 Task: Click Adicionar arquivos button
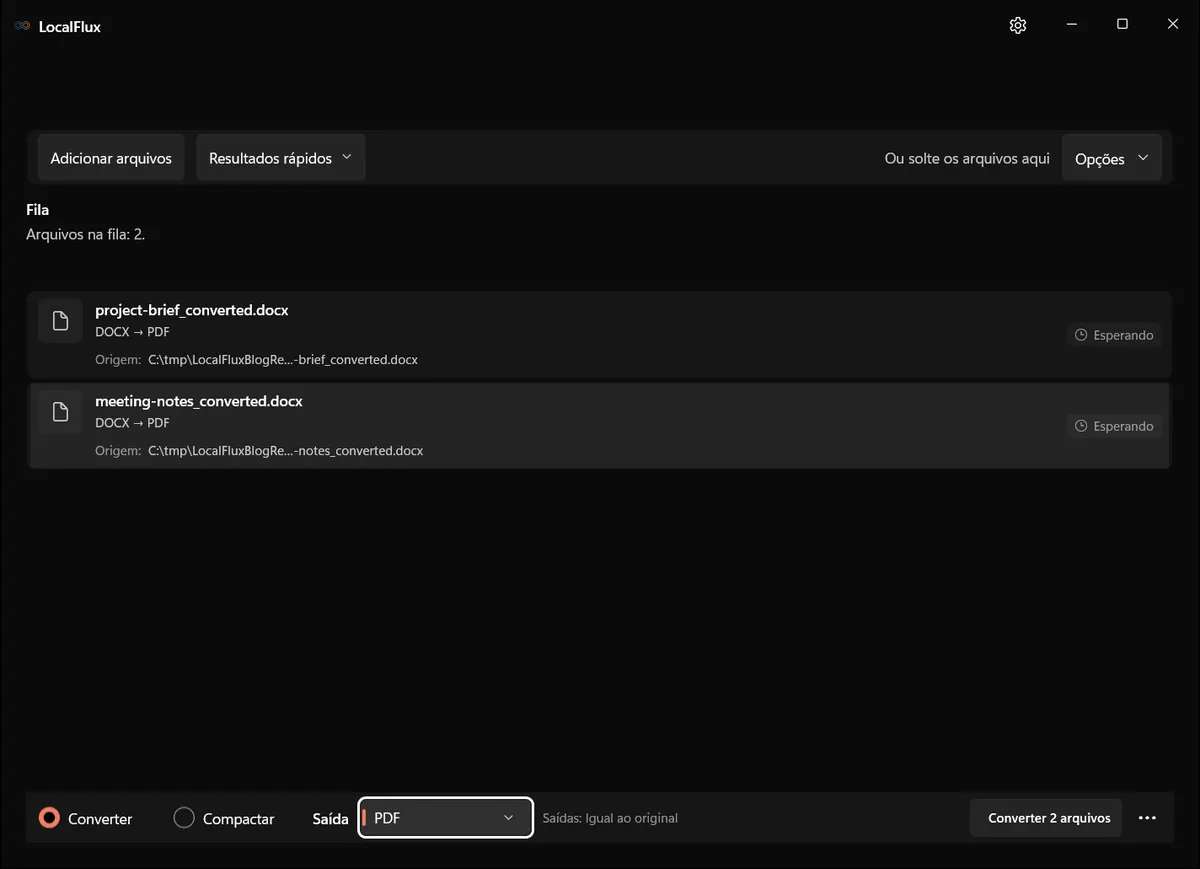111,158
